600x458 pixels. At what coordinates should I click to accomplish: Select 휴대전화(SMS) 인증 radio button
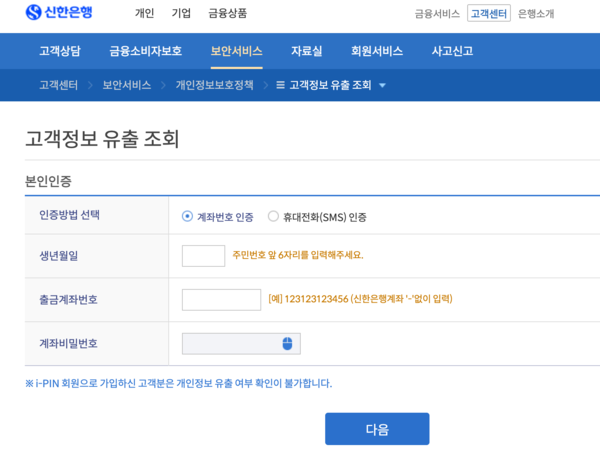[273, 217]
